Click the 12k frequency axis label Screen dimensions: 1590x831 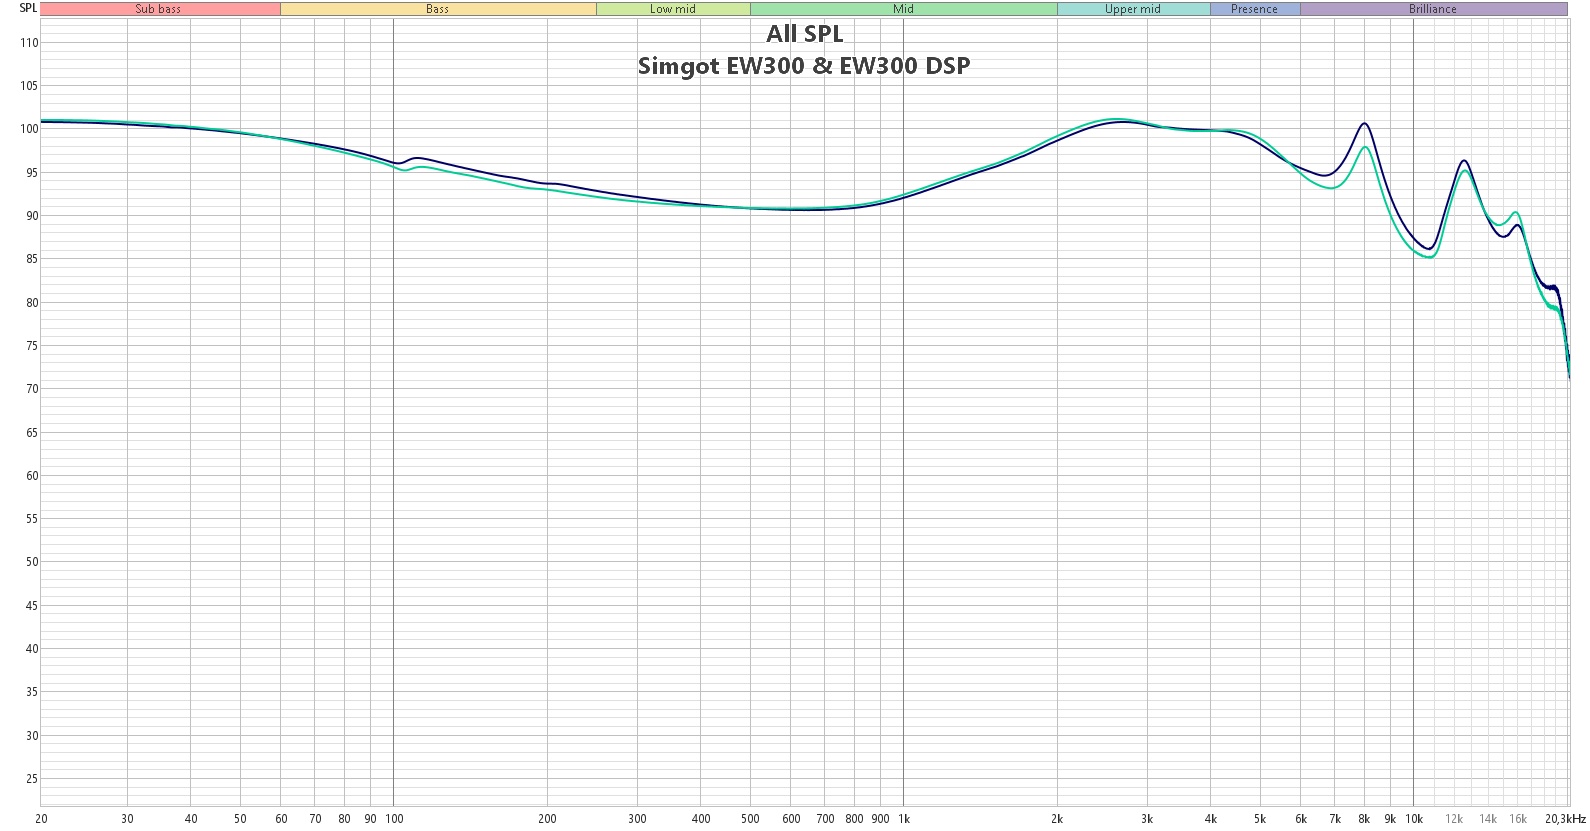1454,819
